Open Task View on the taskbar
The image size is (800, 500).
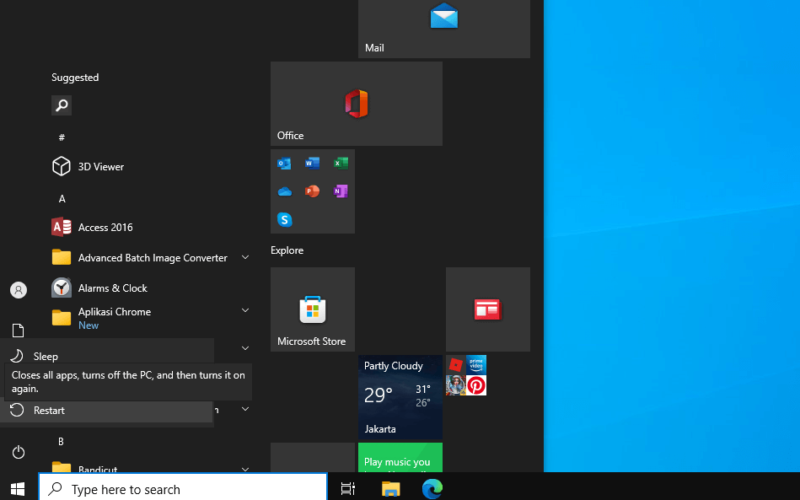[x=347, y=489]
